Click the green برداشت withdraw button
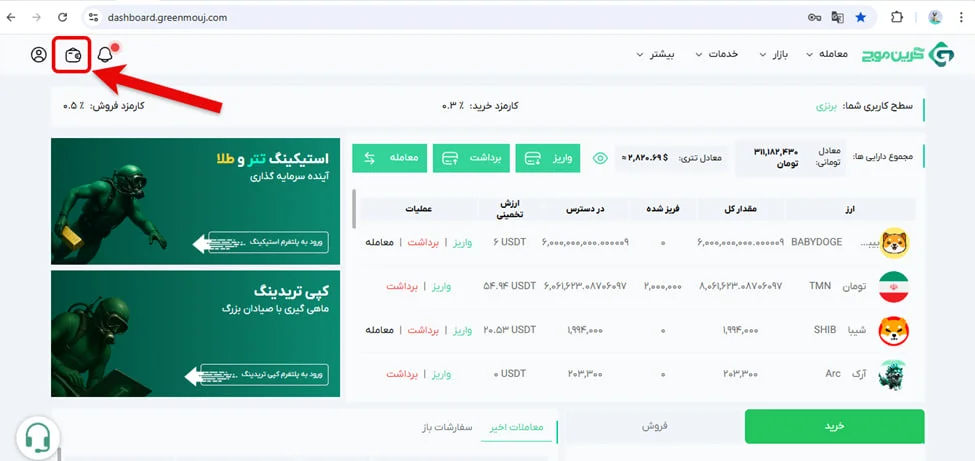 tap(471, 158)
